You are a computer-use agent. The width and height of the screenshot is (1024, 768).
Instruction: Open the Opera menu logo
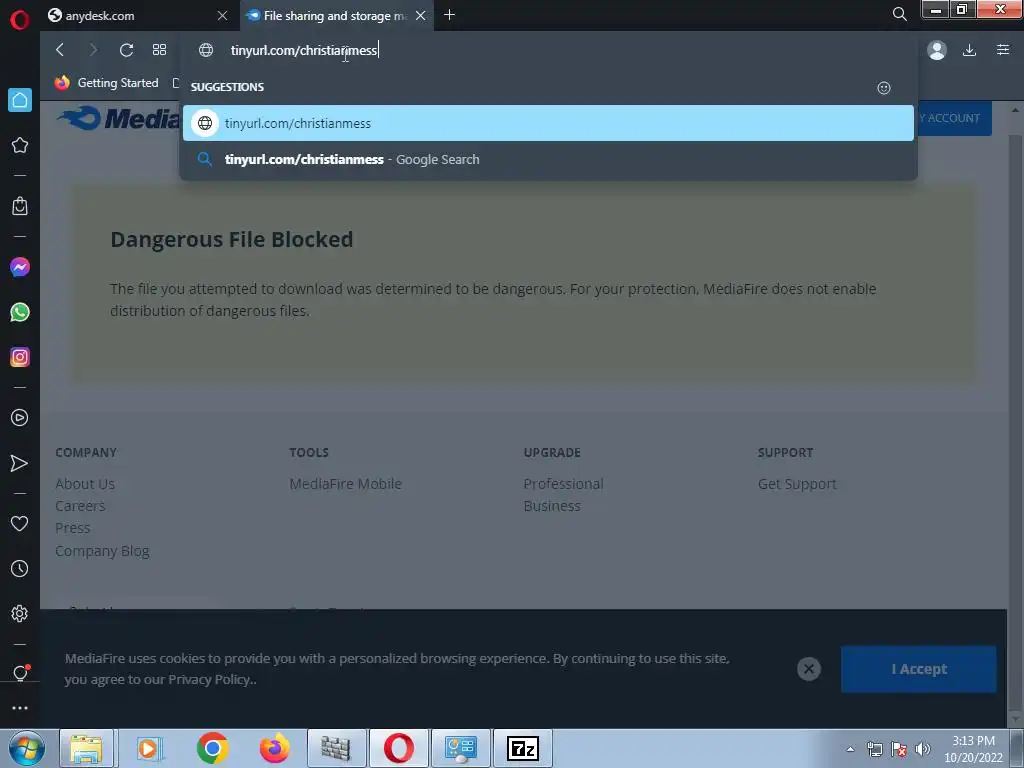(x=20, y=20)
